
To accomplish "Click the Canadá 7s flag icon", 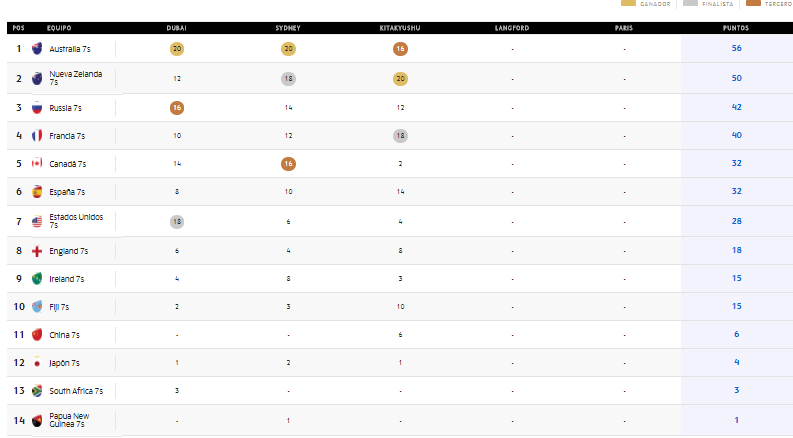I will coord(37,164).
